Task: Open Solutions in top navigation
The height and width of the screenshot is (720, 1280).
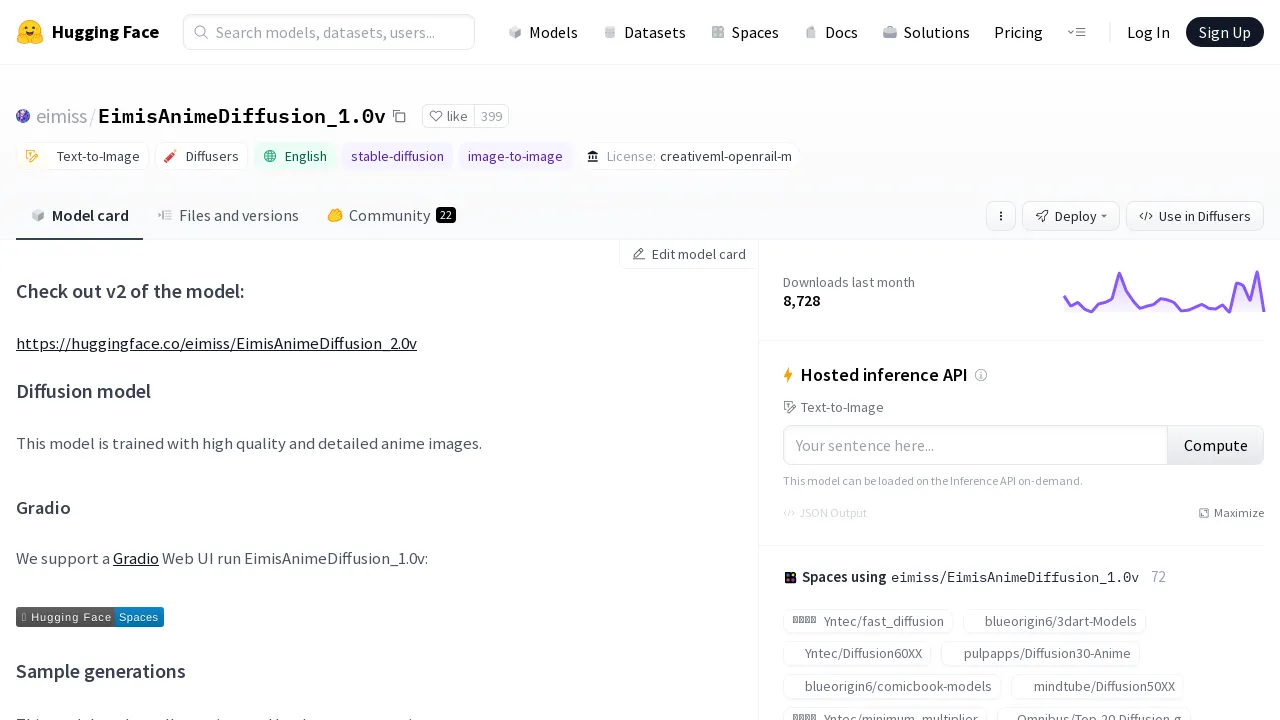Action: [926, 32]
